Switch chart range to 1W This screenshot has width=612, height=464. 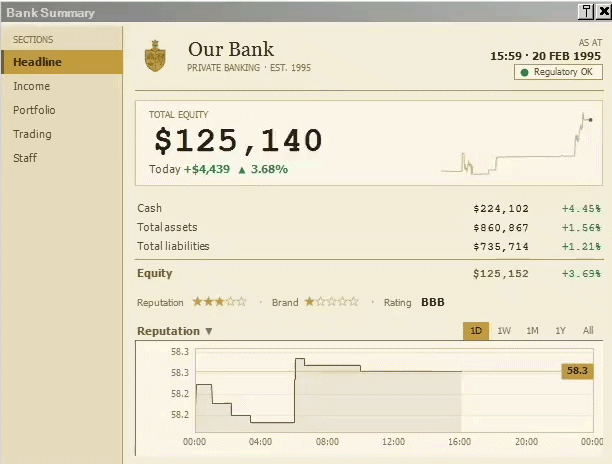coord(504,331)
